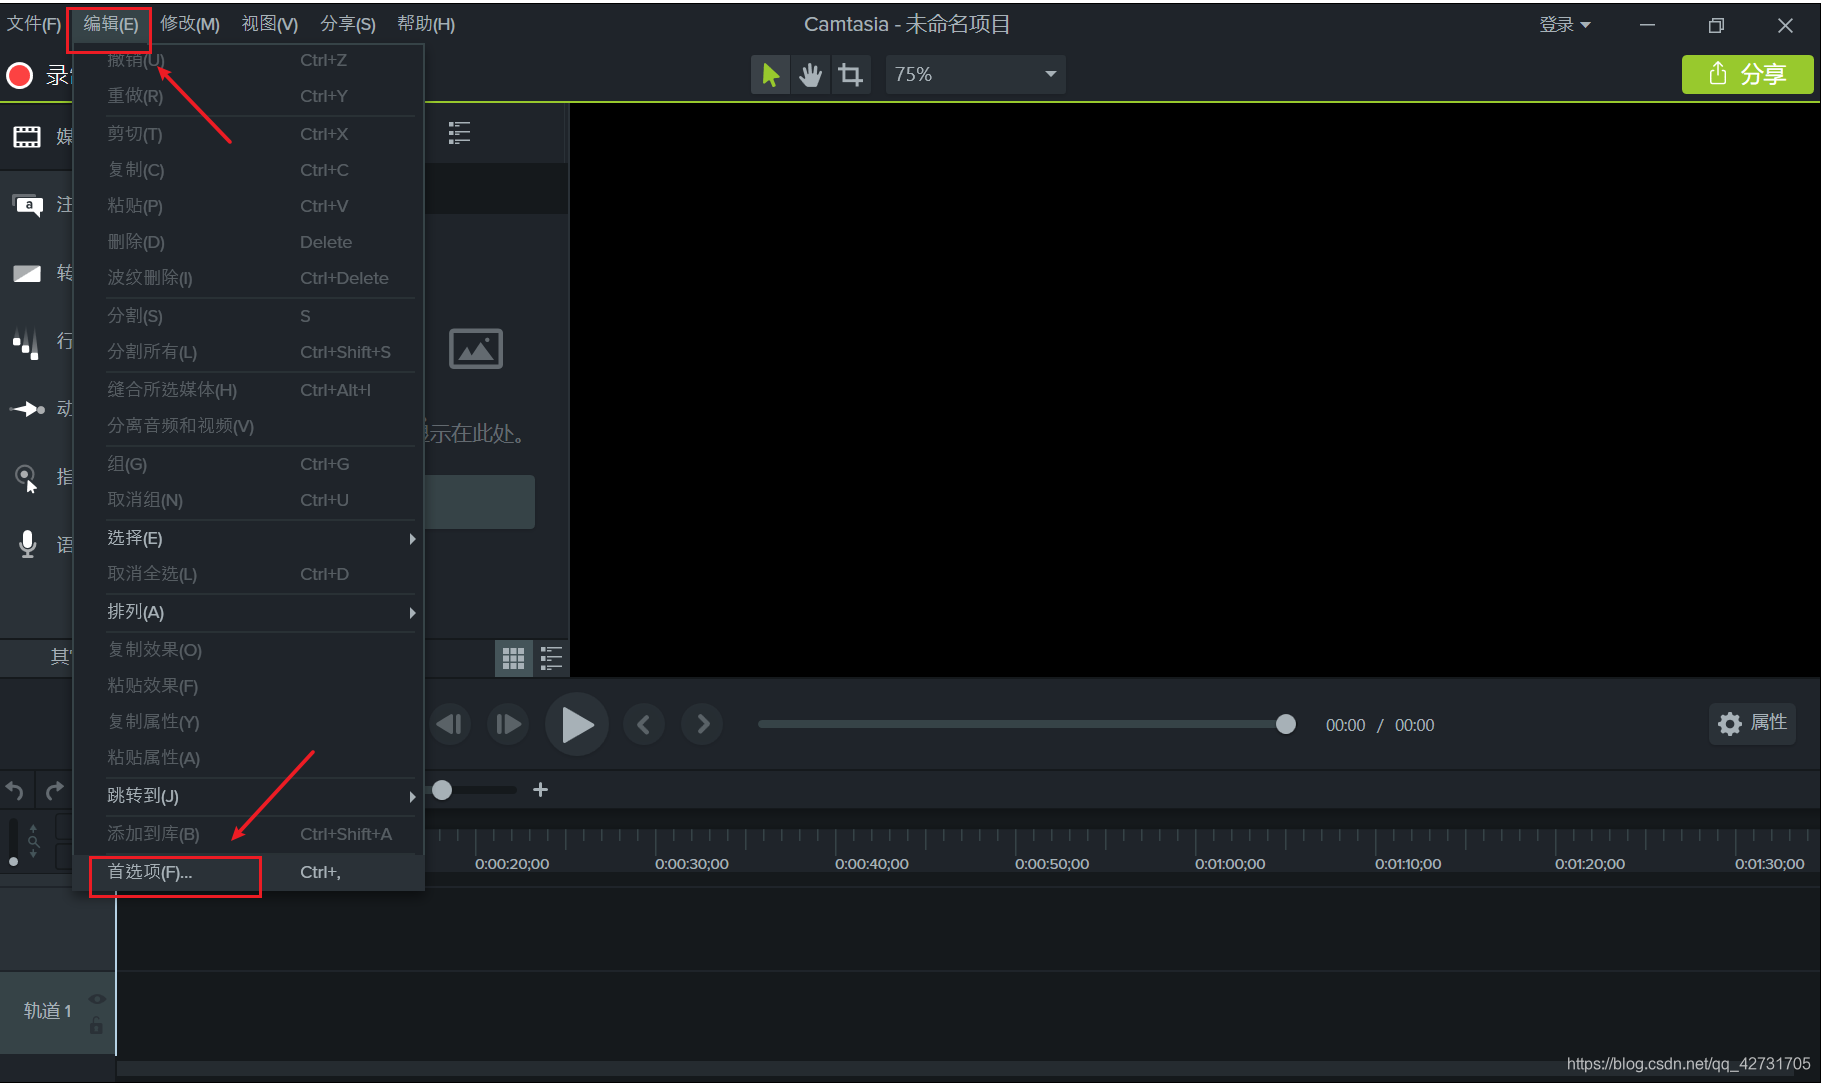This screenshot has height=1083, width=1821.
Task: Jump to previous marker arrow
Action: coord(643,724)
